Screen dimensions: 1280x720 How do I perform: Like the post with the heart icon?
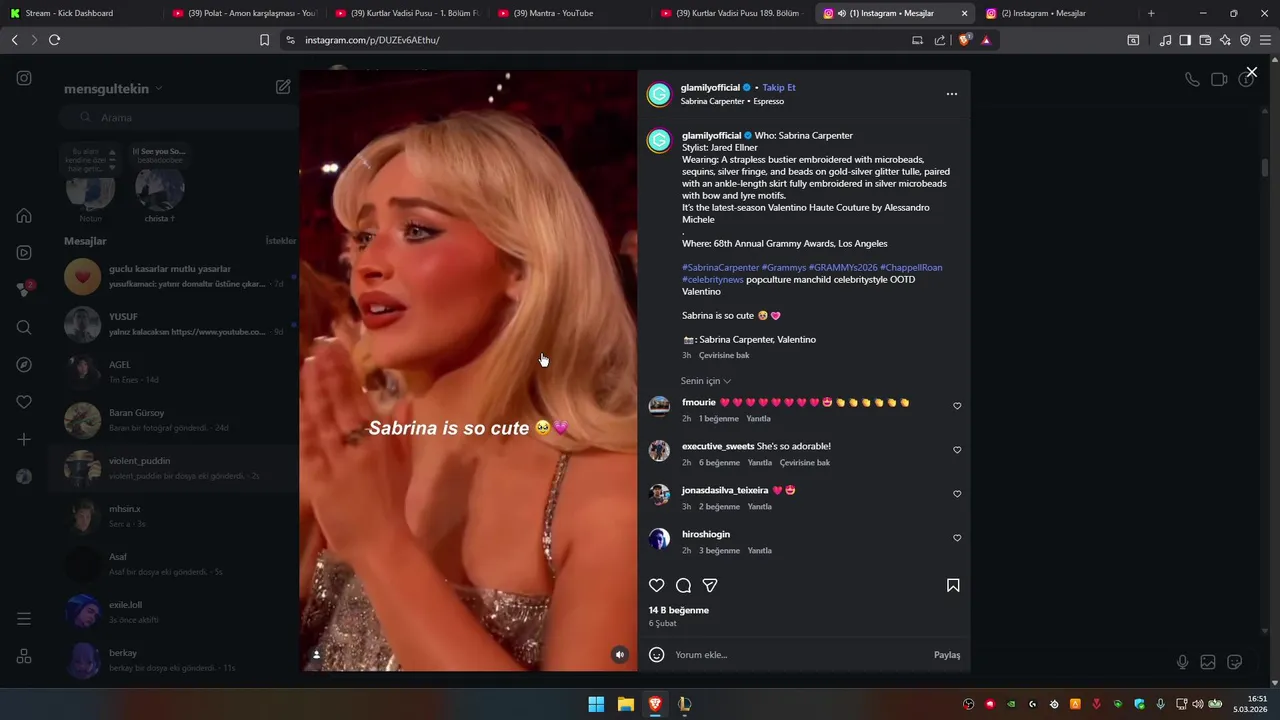[656, 585]
